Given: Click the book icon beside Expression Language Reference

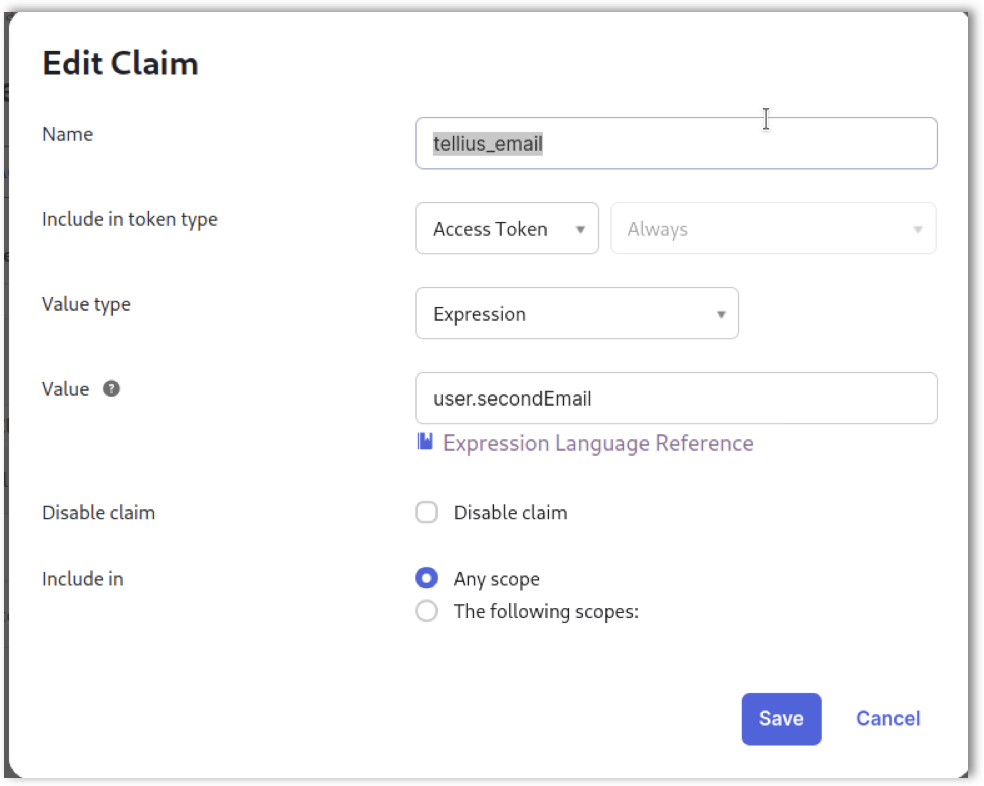Looking at the screenshot, I should (425, 442).
